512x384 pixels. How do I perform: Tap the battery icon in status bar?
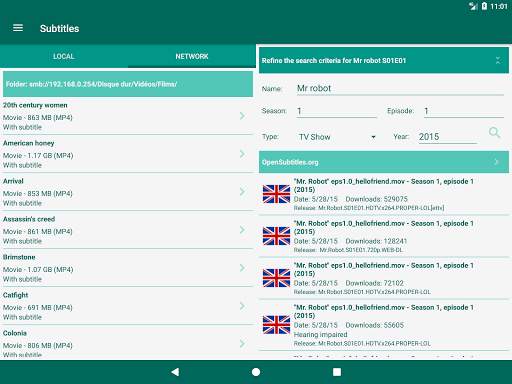(x=484, y=6)
